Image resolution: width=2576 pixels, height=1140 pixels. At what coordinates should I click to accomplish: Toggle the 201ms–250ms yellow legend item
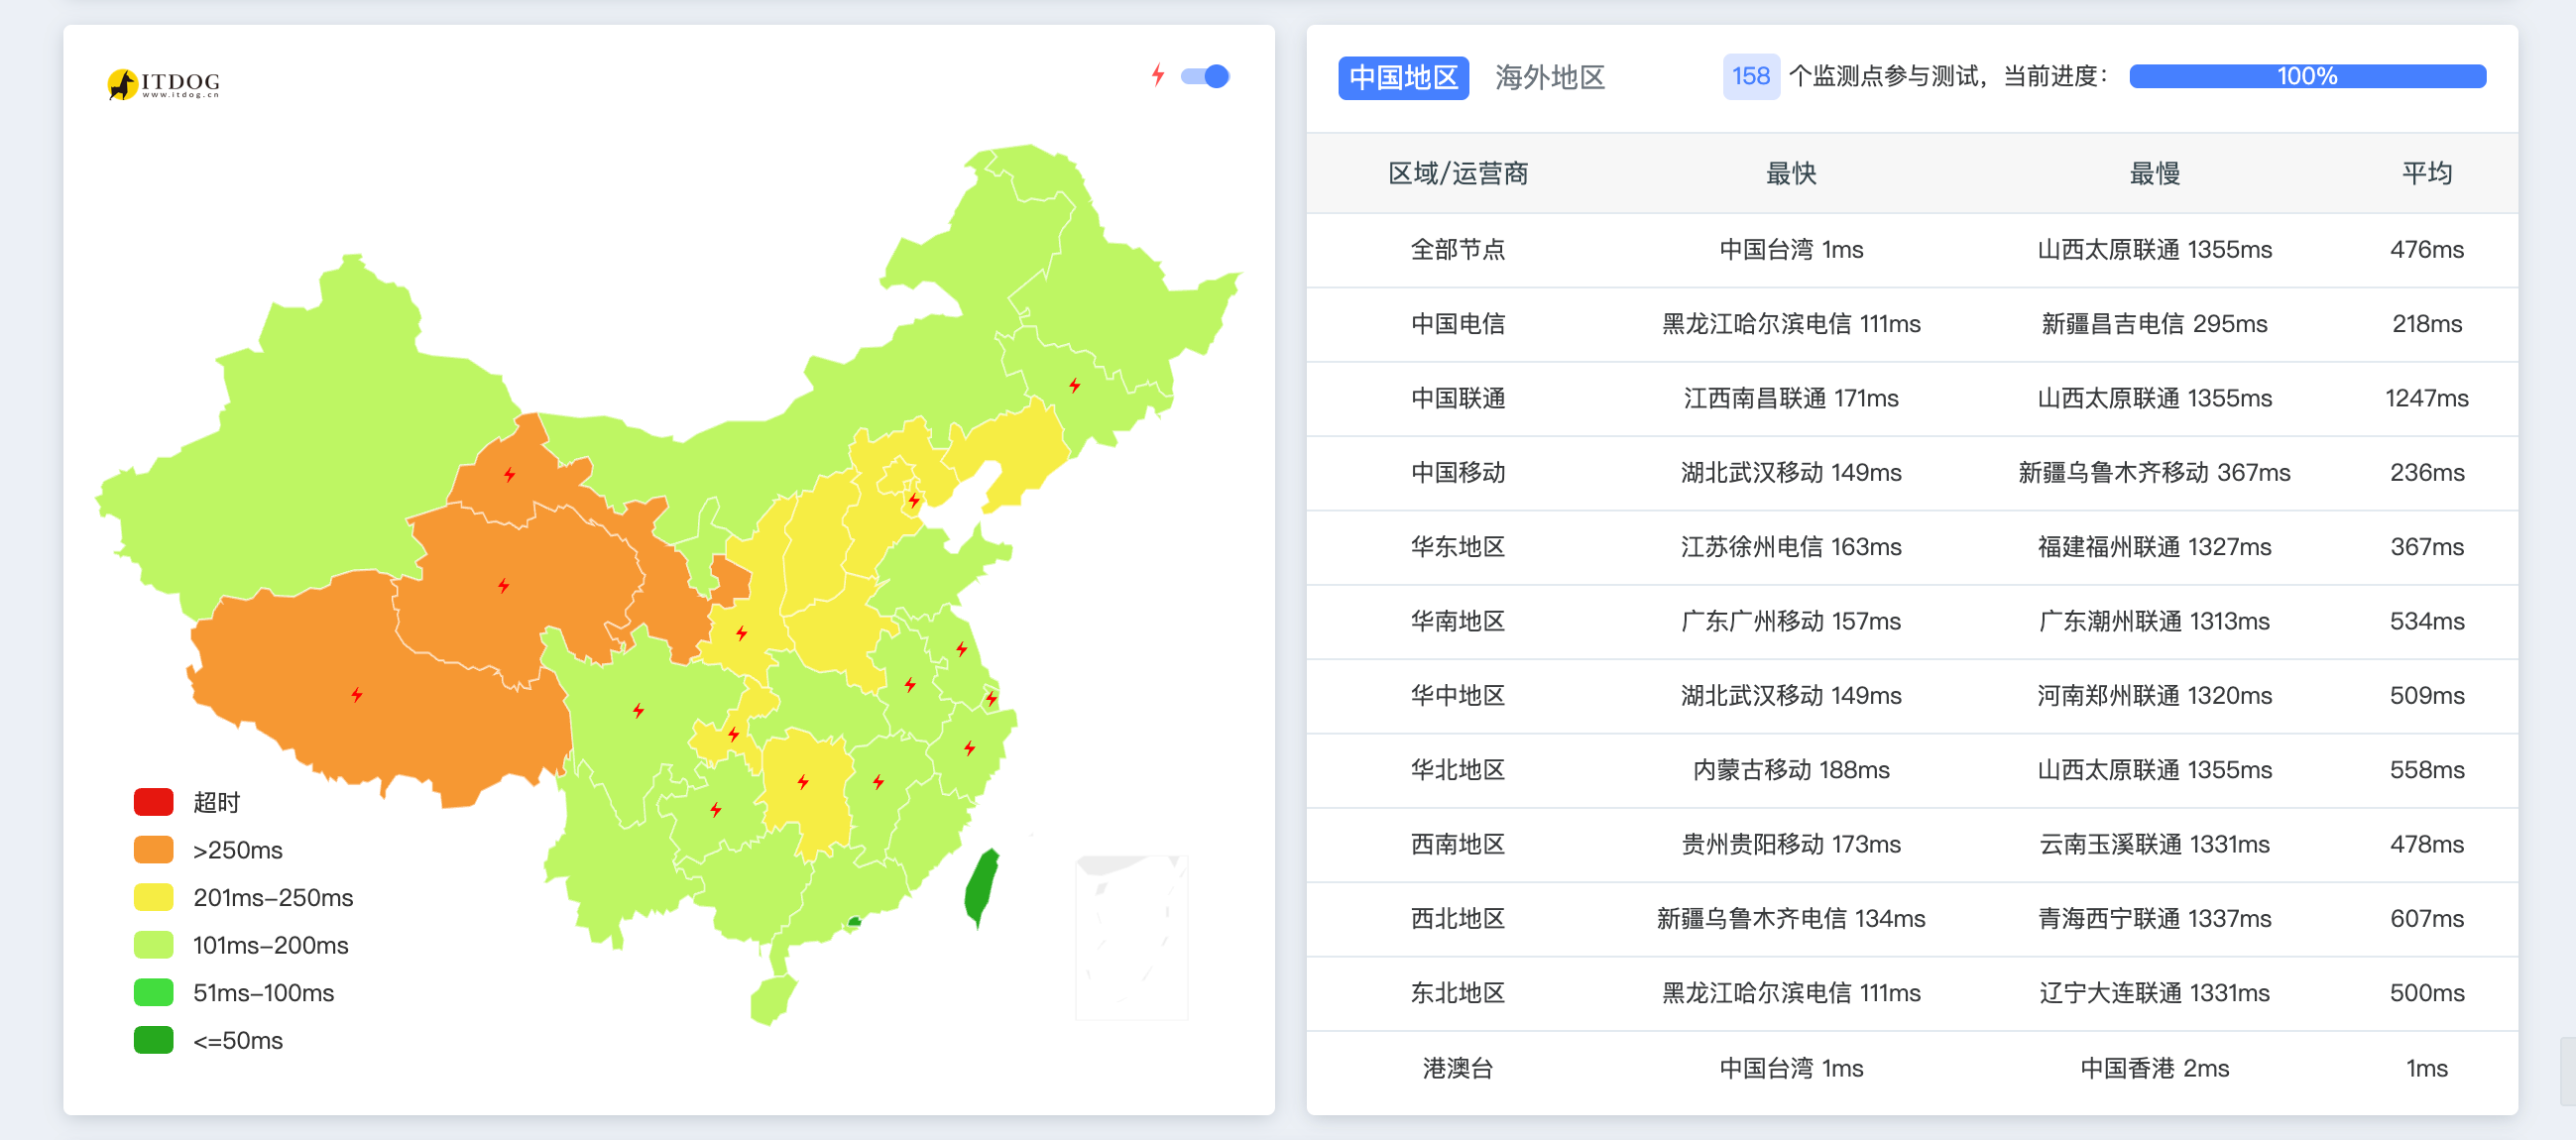click(154, 897)
